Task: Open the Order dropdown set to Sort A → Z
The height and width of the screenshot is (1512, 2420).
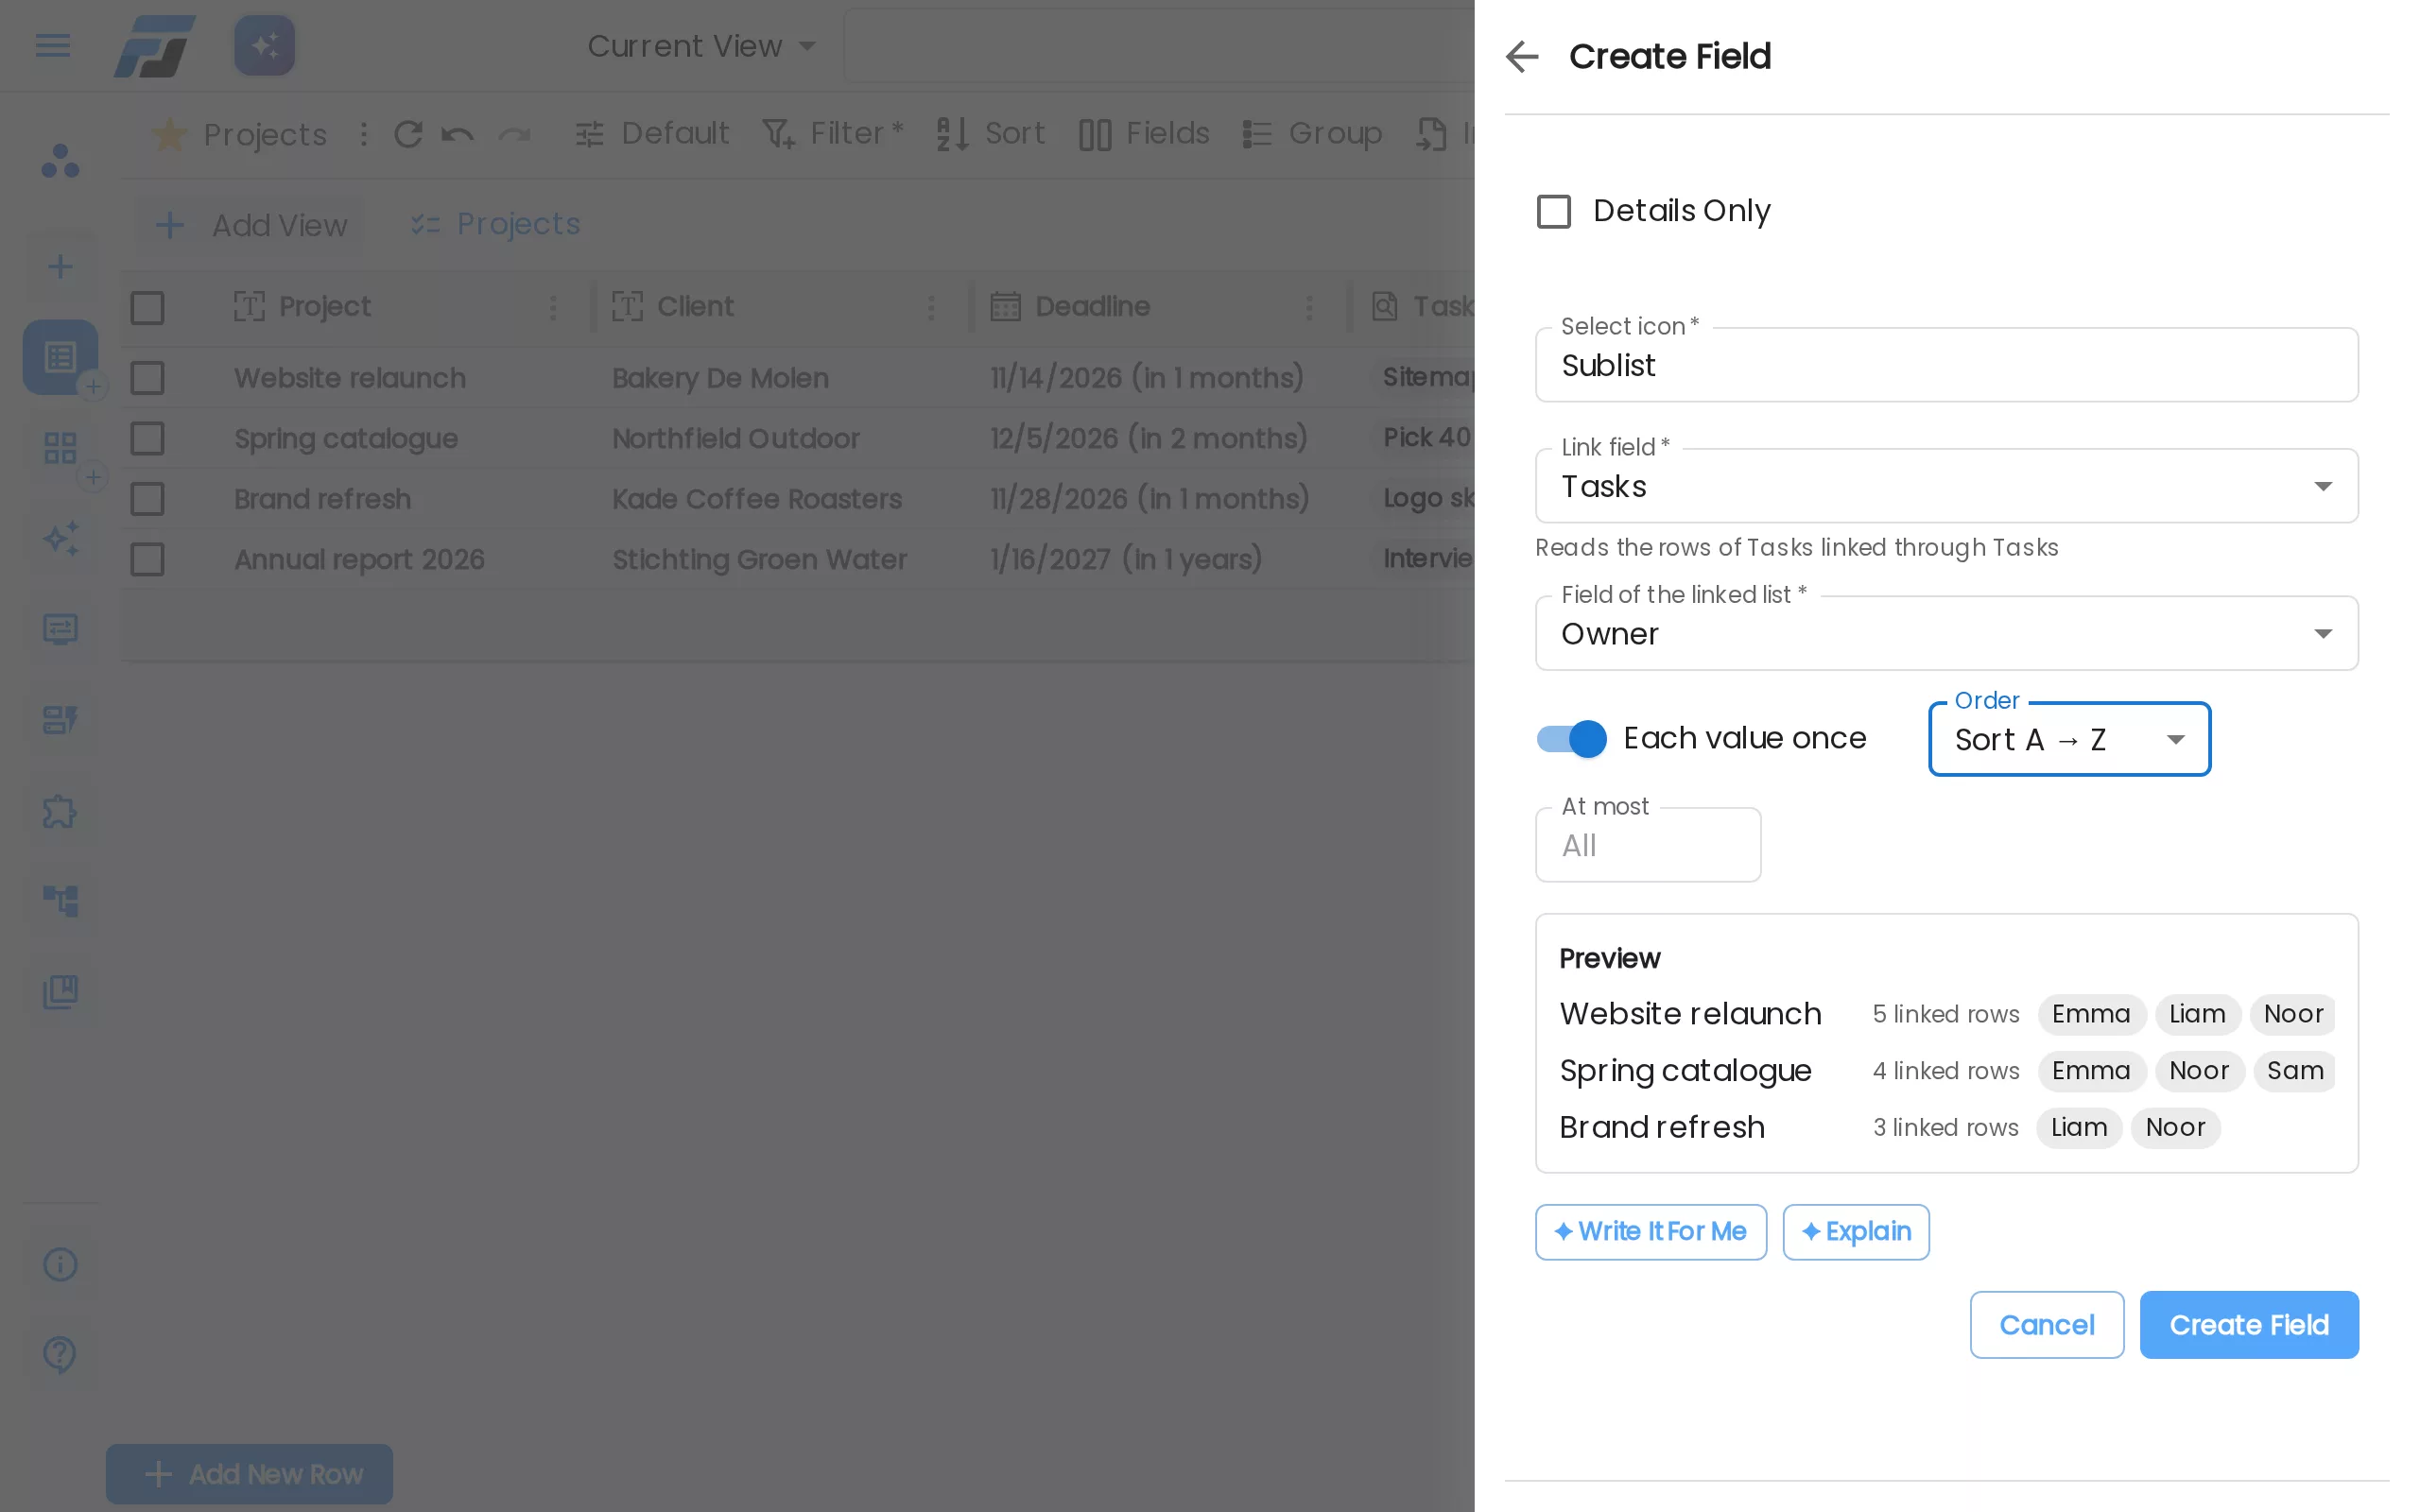Action: 2069,739
